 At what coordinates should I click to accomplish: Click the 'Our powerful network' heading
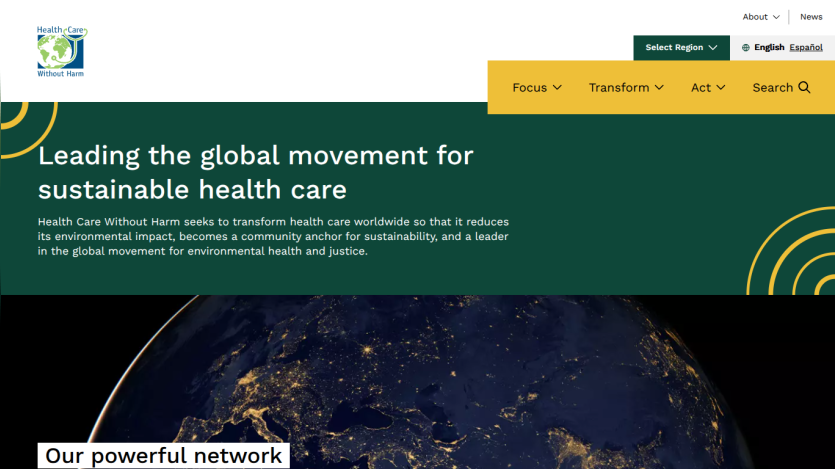coord(163,456)
